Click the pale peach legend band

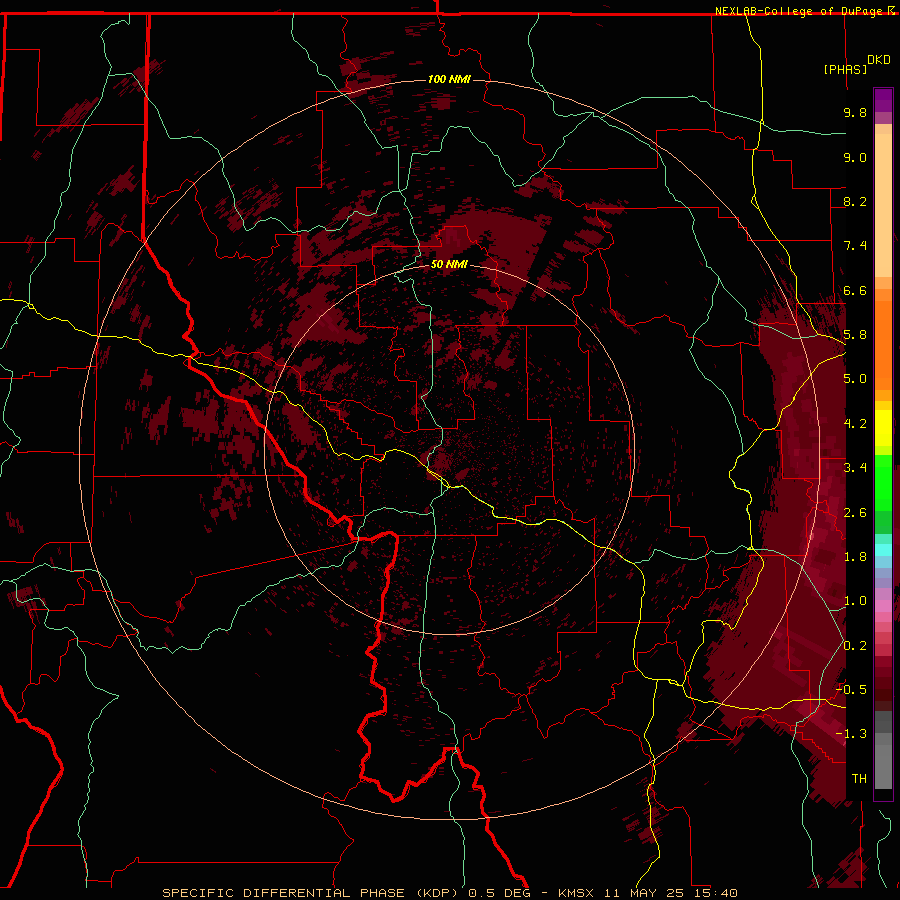point(883,205)
